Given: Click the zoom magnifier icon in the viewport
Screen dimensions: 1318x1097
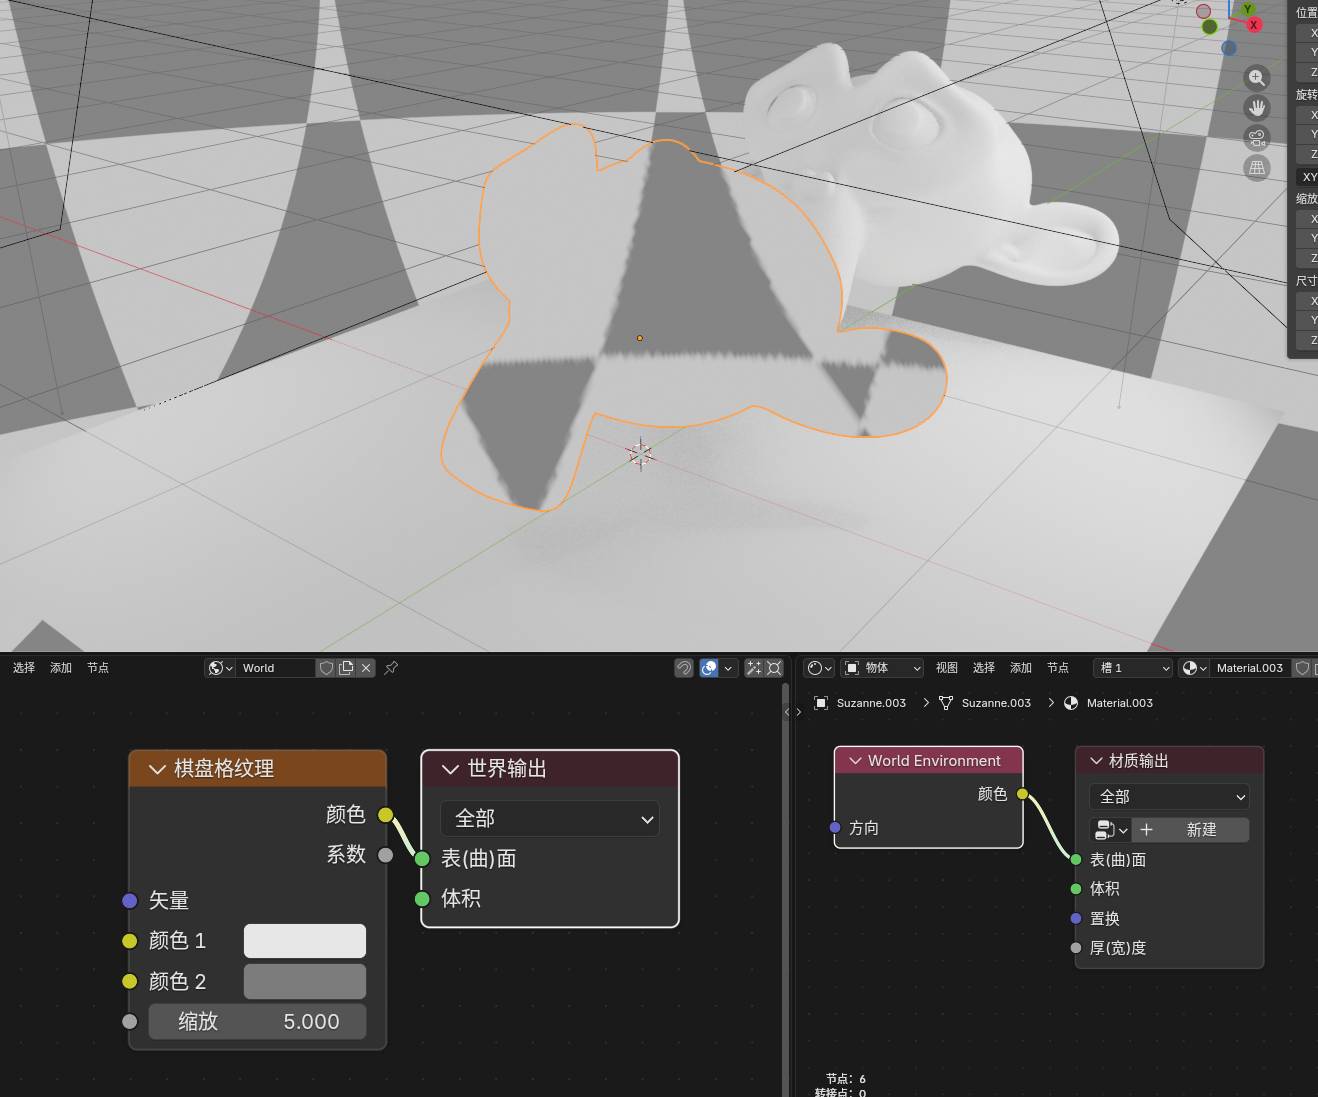Looking at the screenshot, I should (x=1257, y=78).
